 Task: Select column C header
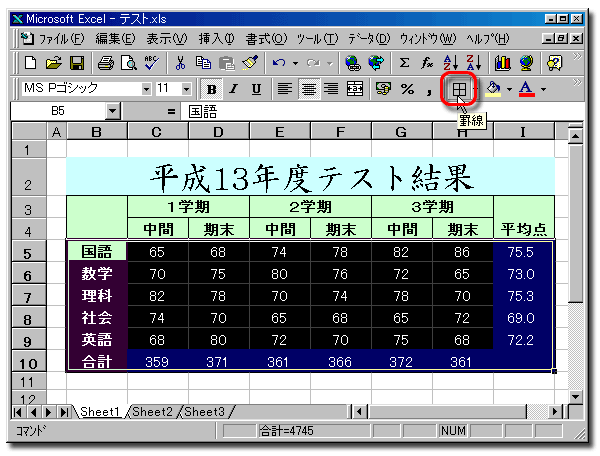[157, 132]
